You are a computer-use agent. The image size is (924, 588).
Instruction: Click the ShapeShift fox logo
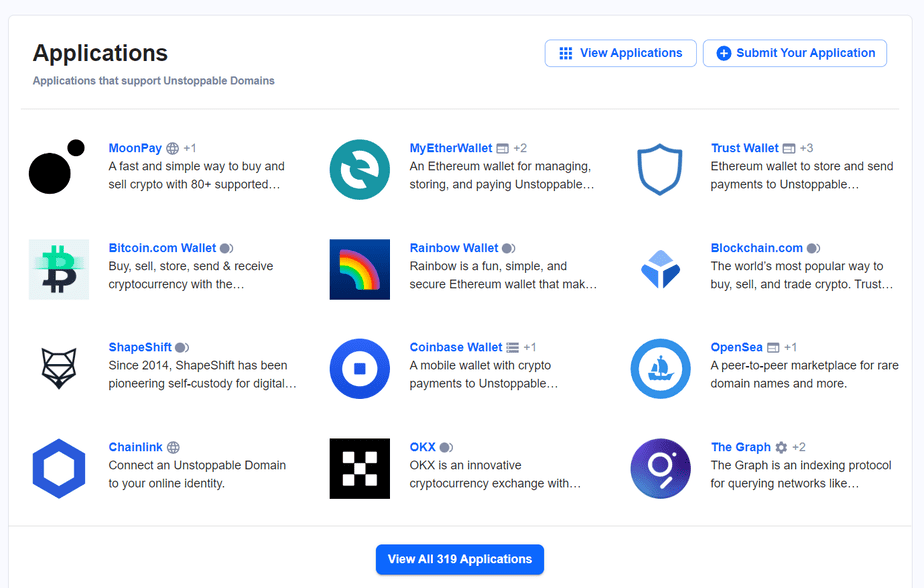tap(57, 368)
